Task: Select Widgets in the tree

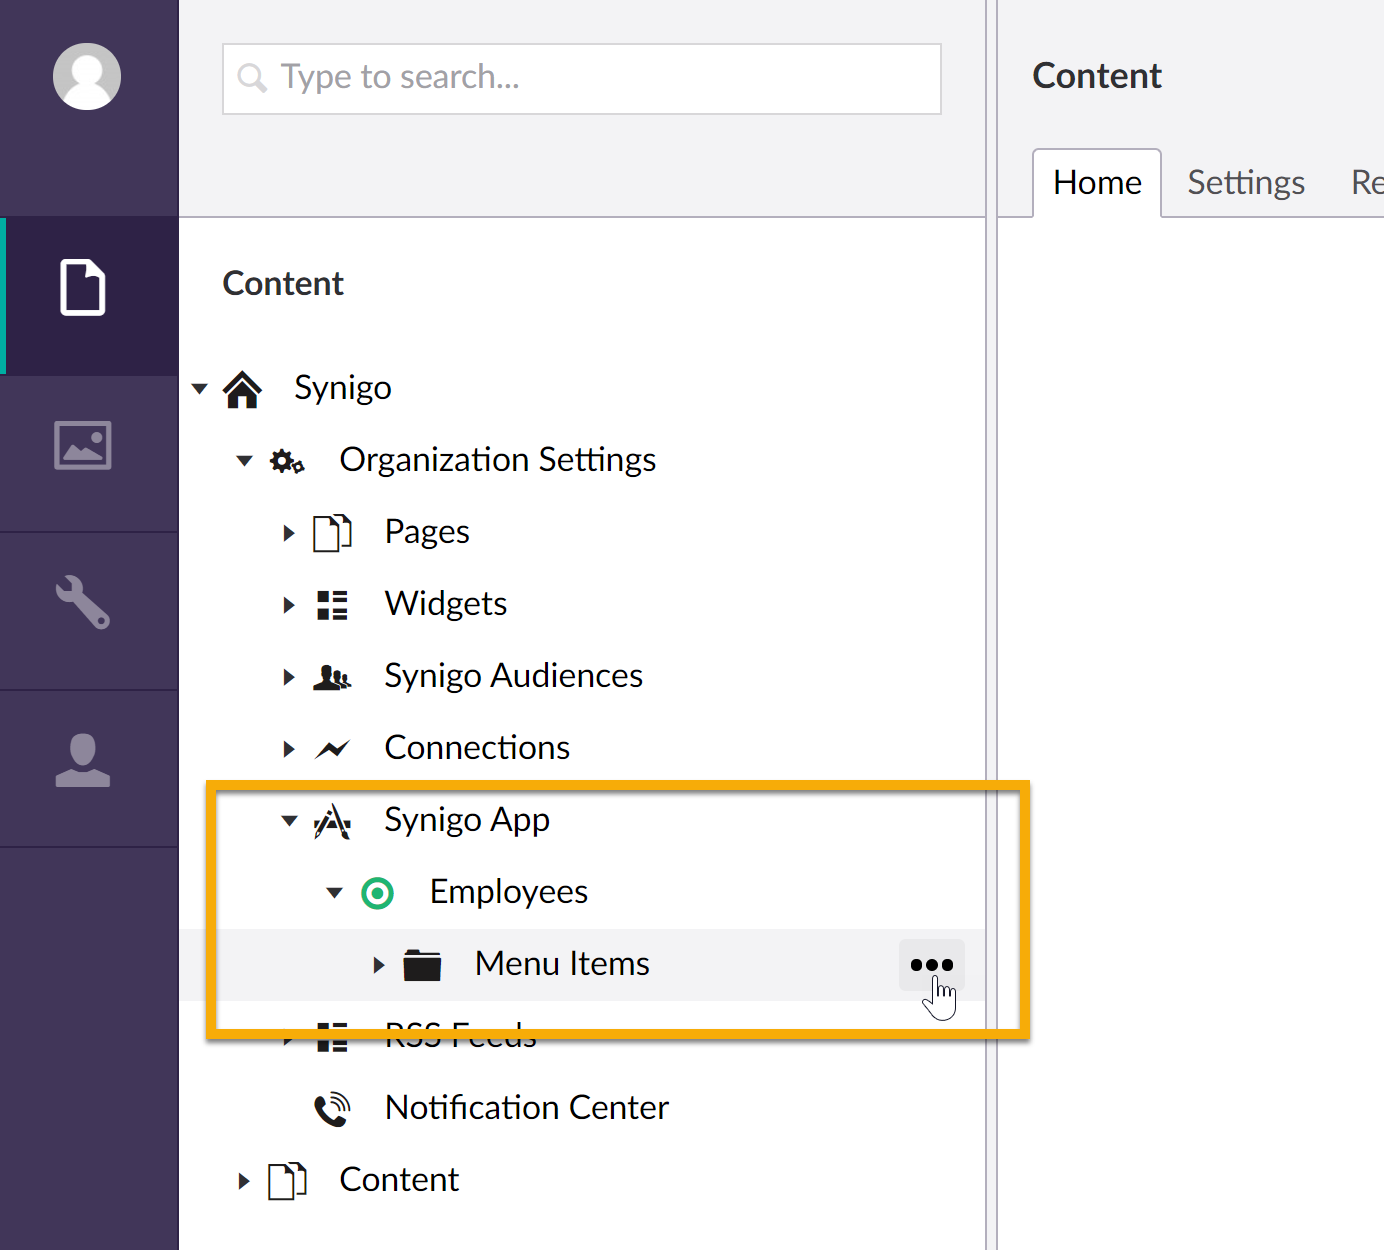Action: click(446, 605)
